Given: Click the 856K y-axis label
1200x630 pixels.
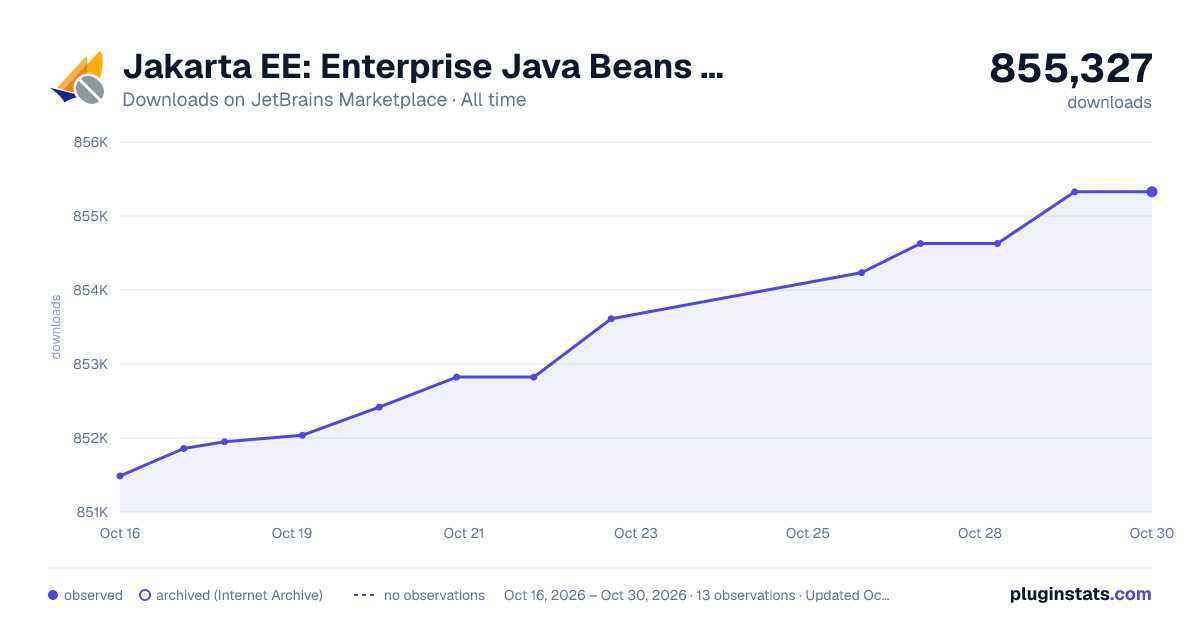Looking at the screenshot, I should click(x=90, y=142).
